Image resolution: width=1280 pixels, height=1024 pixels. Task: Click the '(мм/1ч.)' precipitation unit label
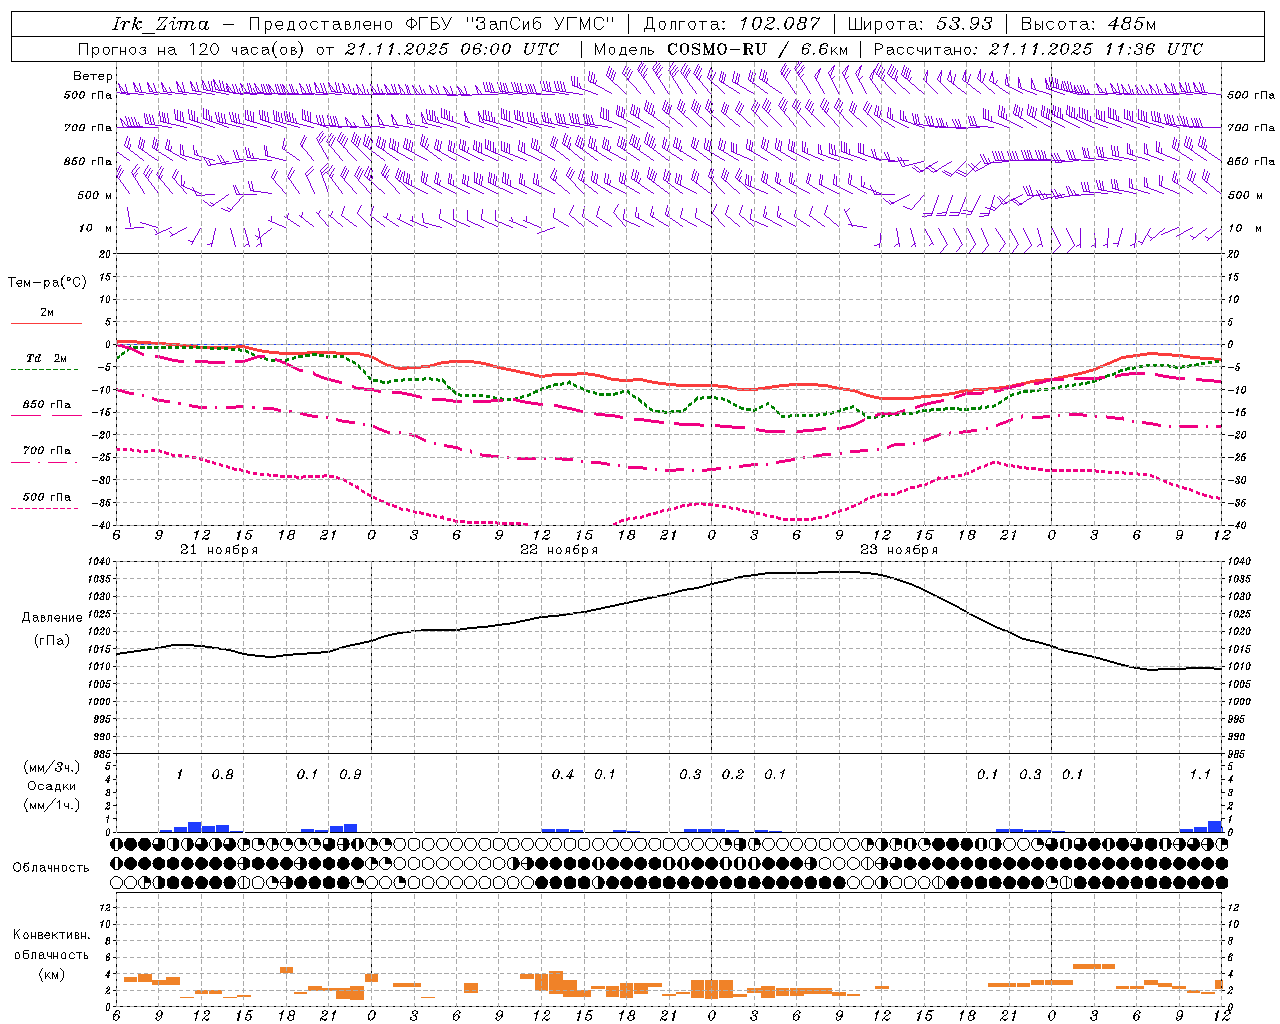pyautogui.click(x=52, y=805)
